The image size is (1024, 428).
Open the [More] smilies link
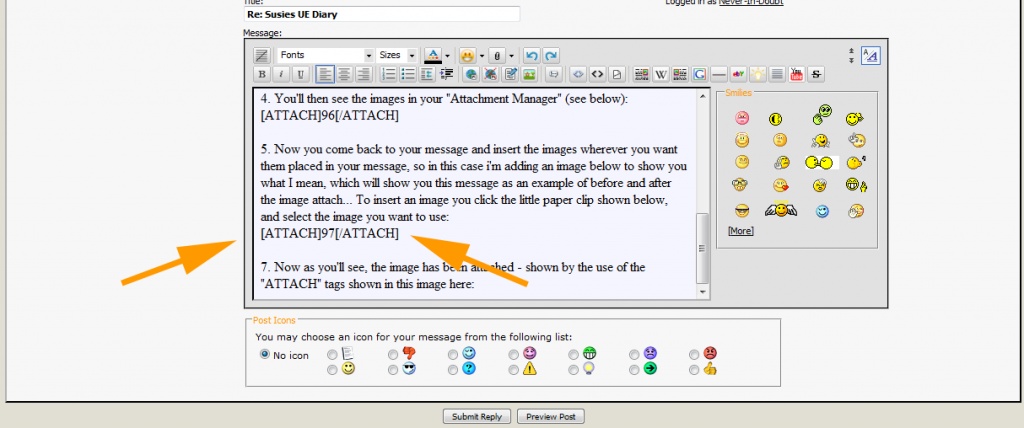click(740, 231)
